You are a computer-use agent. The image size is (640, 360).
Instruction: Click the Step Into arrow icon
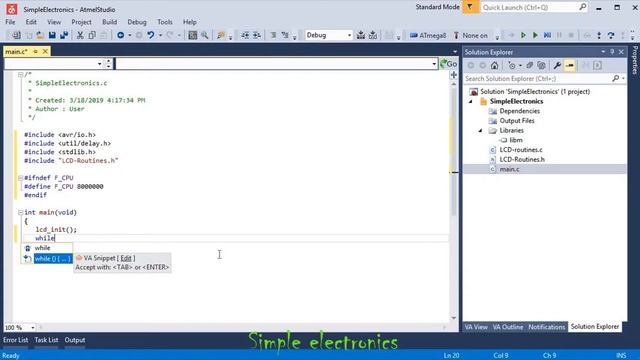point(599,36)
